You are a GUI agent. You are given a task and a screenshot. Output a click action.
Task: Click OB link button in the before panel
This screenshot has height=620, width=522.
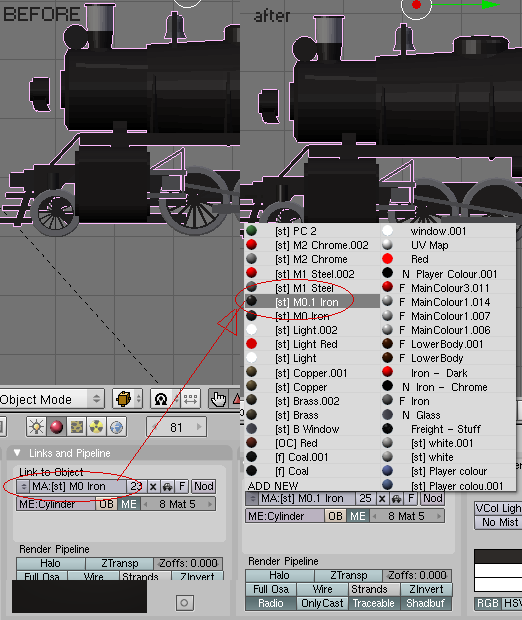tap(106, 504)
